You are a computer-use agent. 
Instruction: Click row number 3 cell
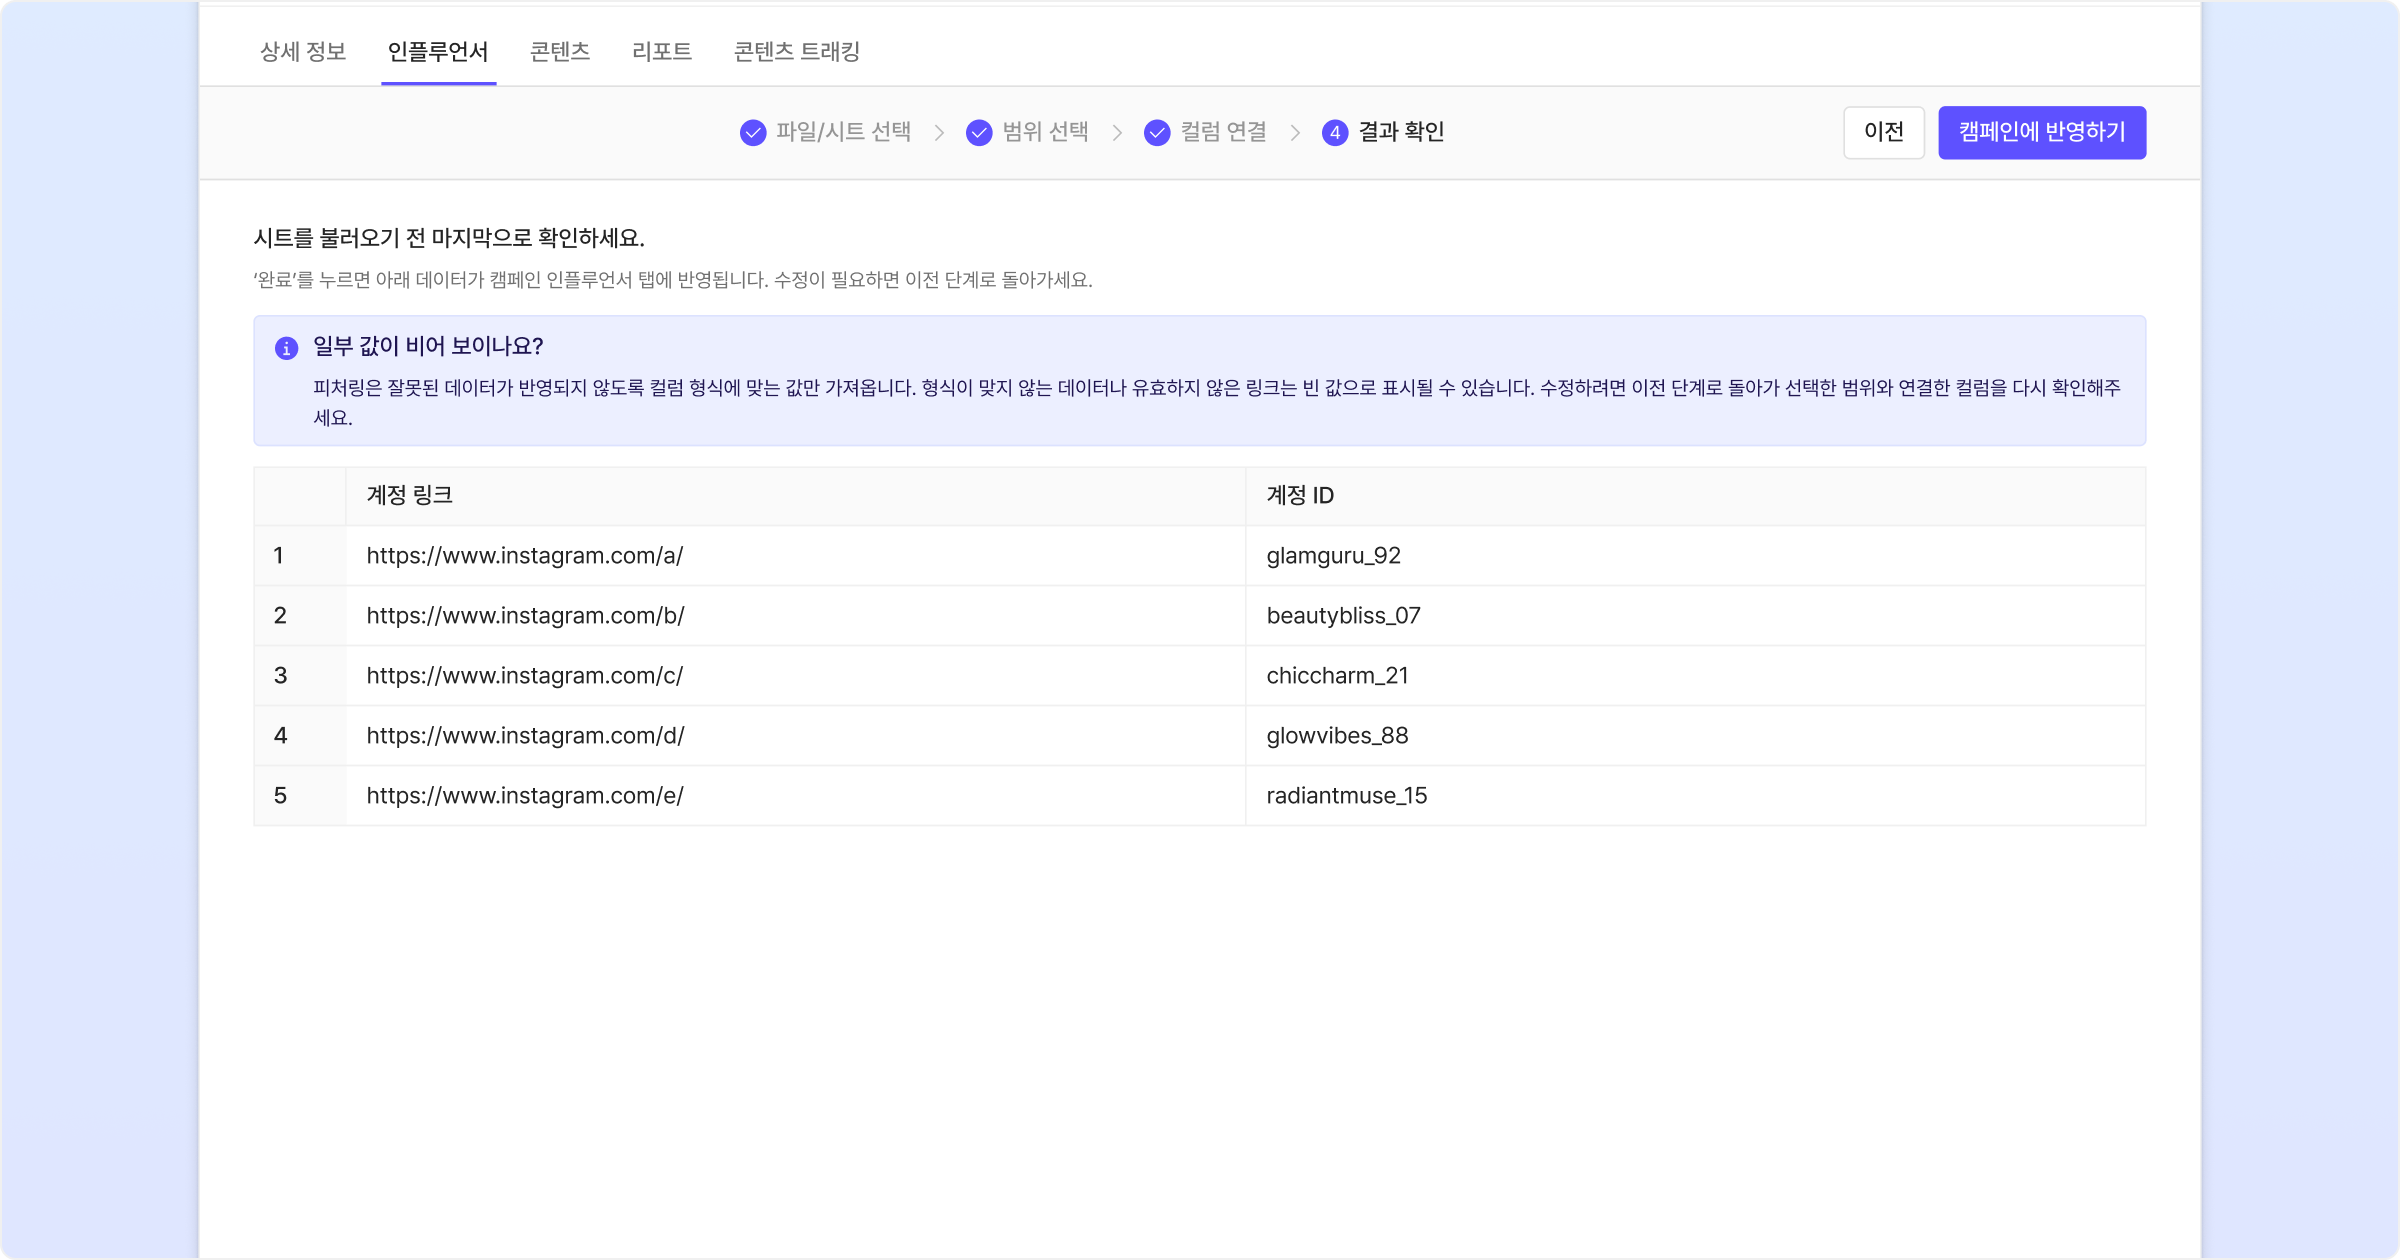[300, 676]
